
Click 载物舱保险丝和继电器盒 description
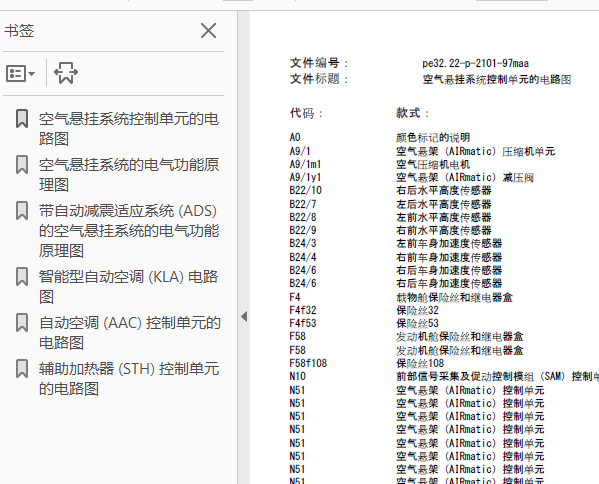coord(454,297)
